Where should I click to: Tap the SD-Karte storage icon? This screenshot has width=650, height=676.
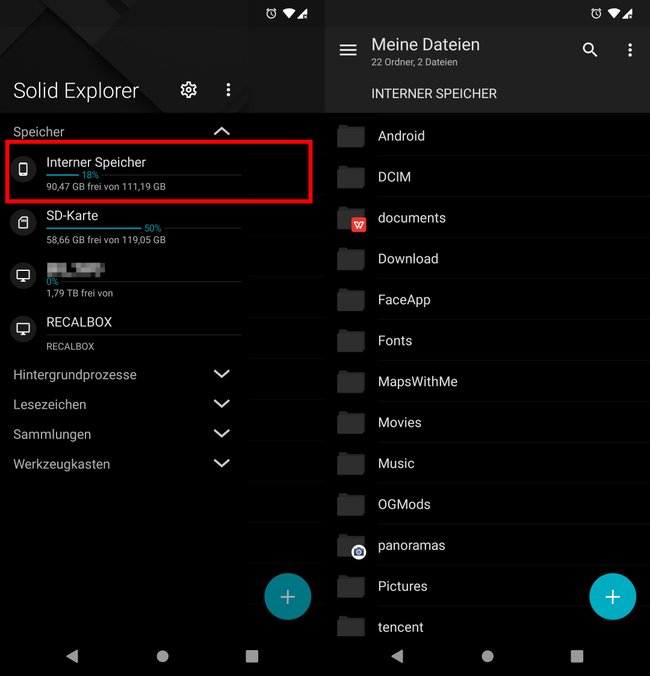pyautogui.click(x=23, y=222)
